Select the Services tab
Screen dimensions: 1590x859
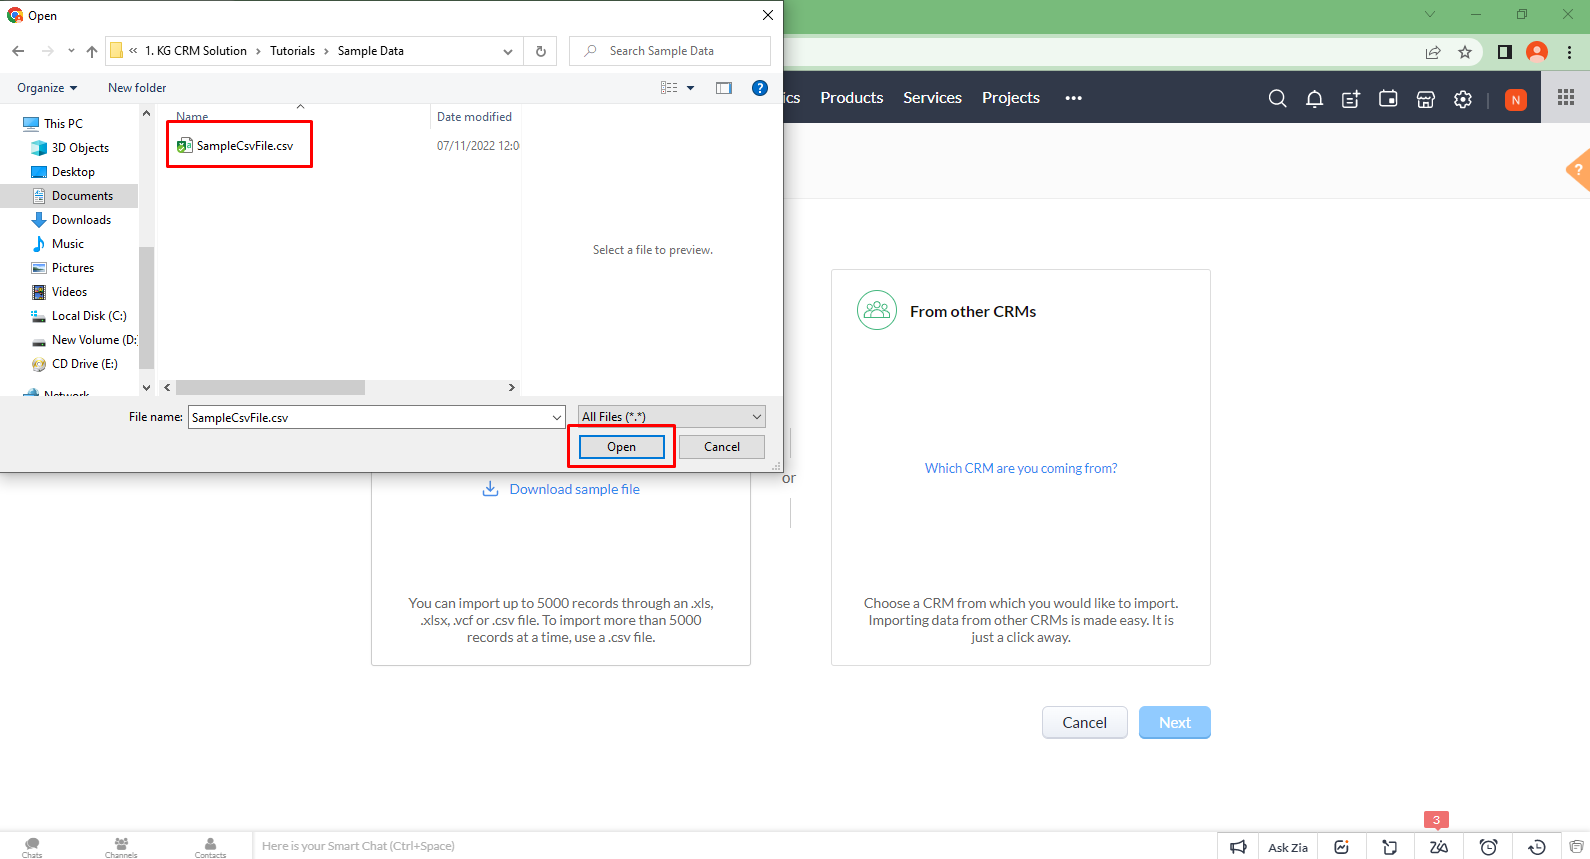tap(932, 98)
